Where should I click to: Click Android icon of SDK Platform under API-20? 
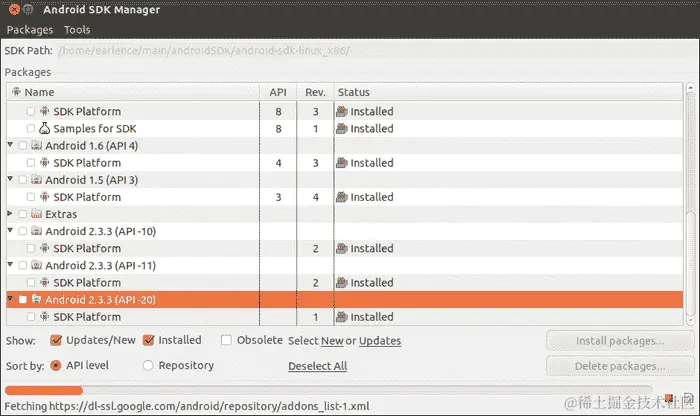click(44, 316)
